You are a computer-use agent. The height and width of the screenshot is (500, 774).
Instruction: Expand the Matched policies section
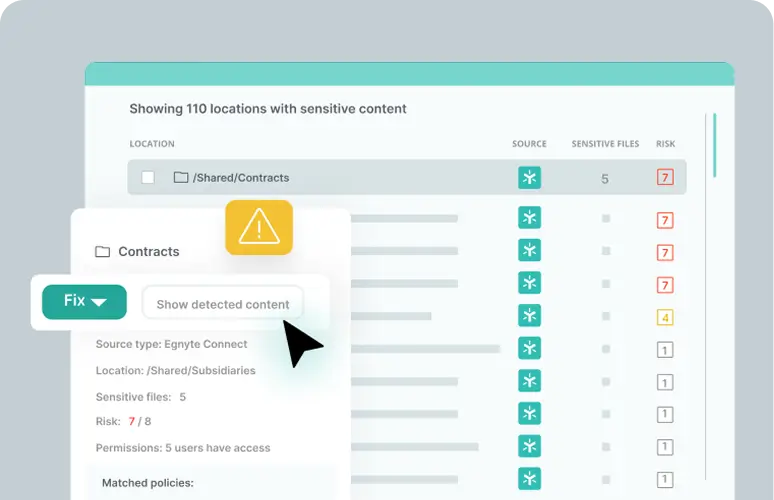tap(147, 483)
